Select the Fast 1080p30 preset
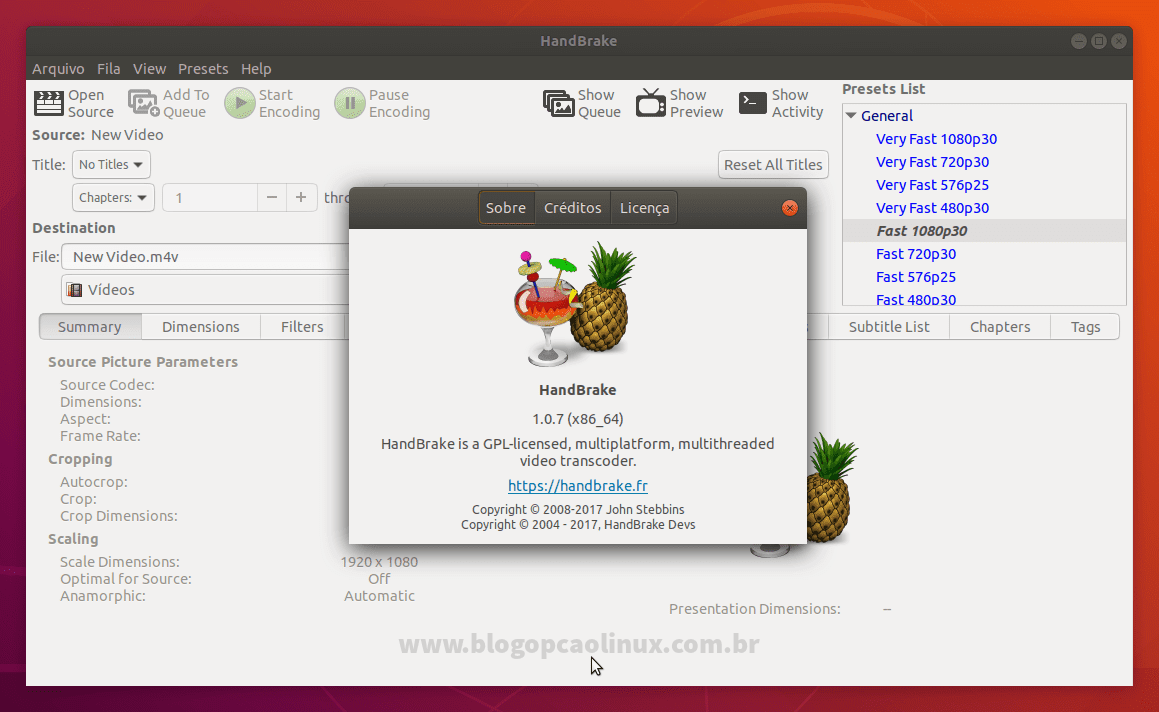 pos(922,231)
